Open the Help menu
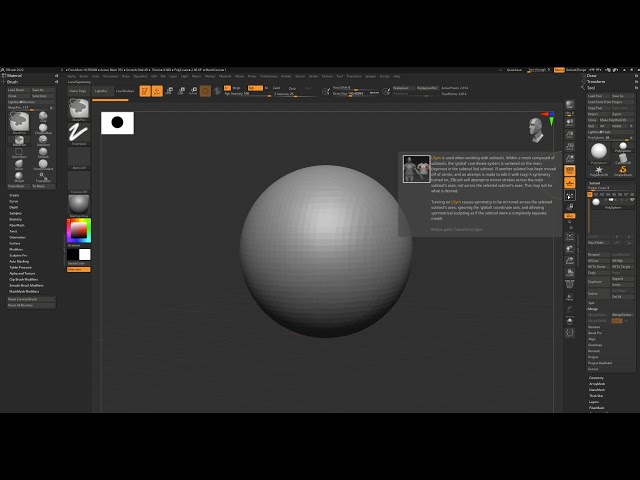Screen dimensions: 640x480 click(396, 76)
